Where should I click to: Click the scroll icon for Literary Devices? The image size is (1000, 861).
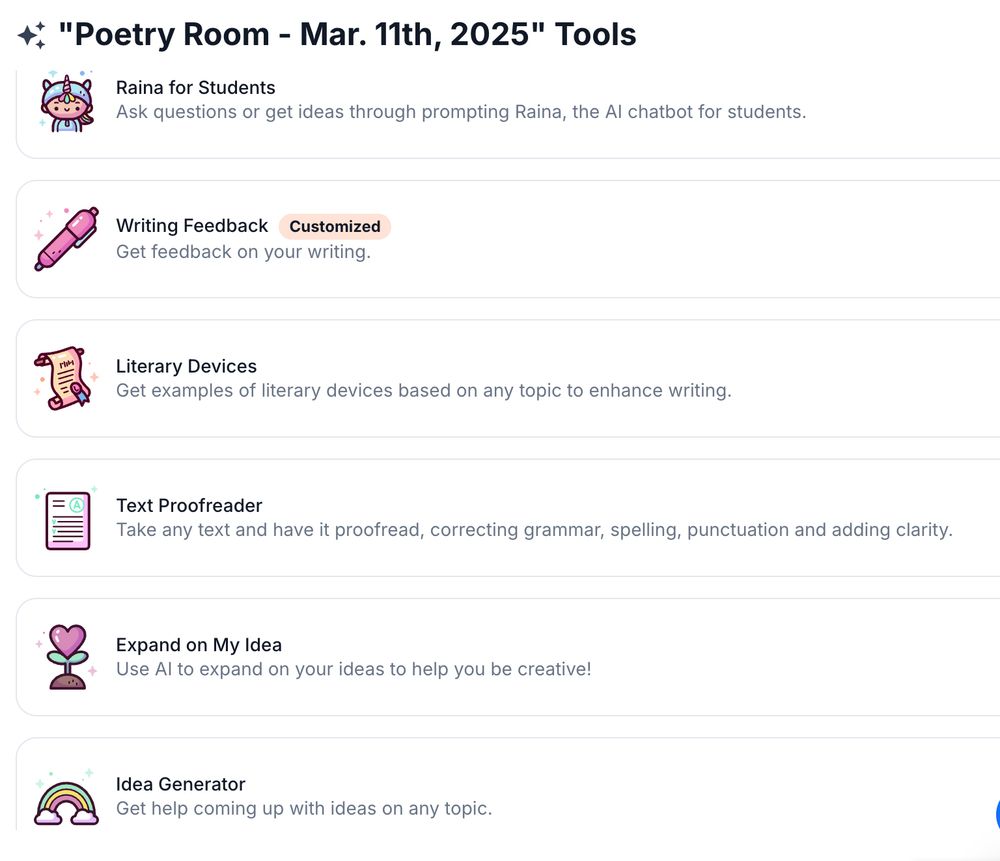(x=66, y=378)
